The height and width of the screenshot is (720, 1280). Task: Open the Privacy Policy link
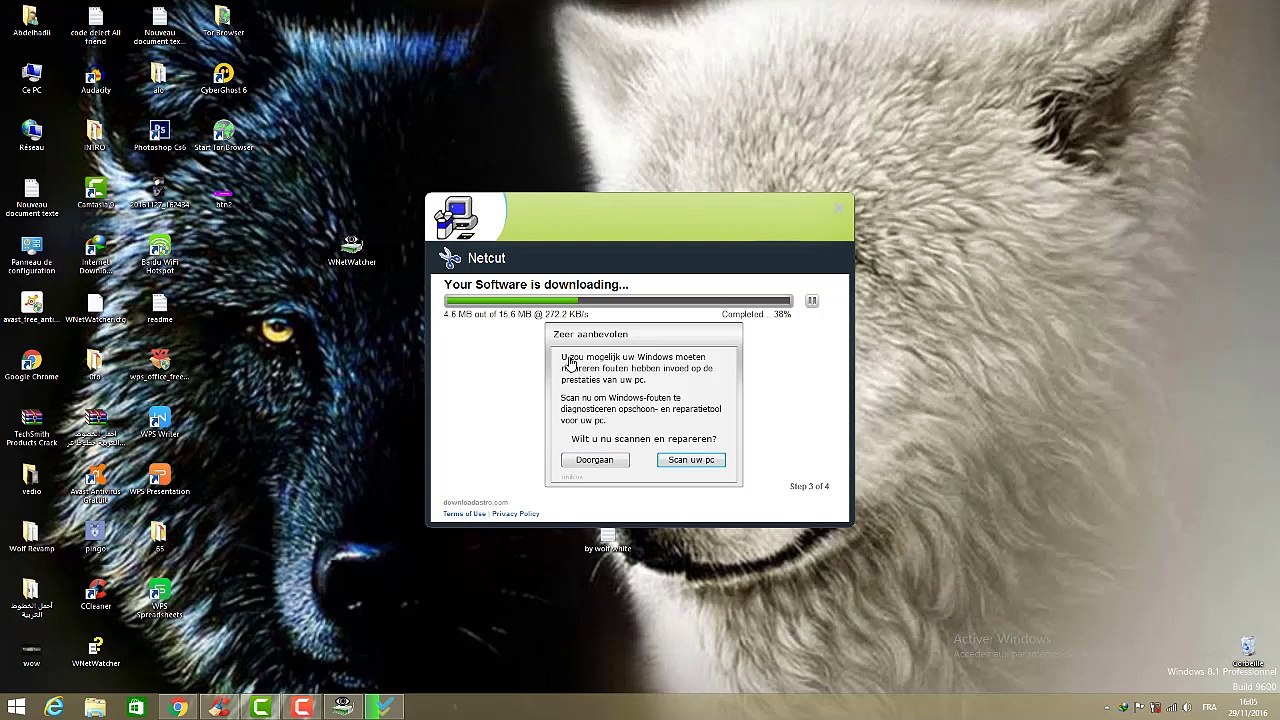pyautogui.click(x=516, y=514)
